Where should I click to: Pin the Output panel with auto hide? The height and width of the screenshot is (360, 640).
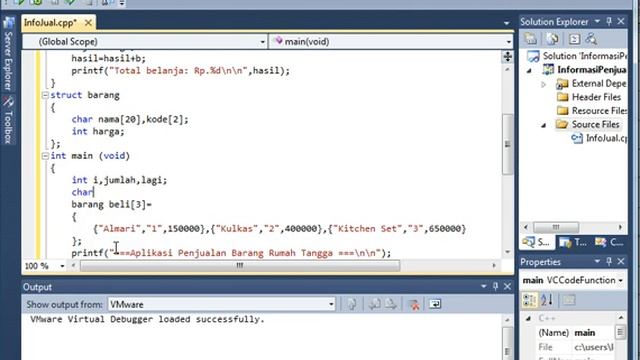point(496,287)
